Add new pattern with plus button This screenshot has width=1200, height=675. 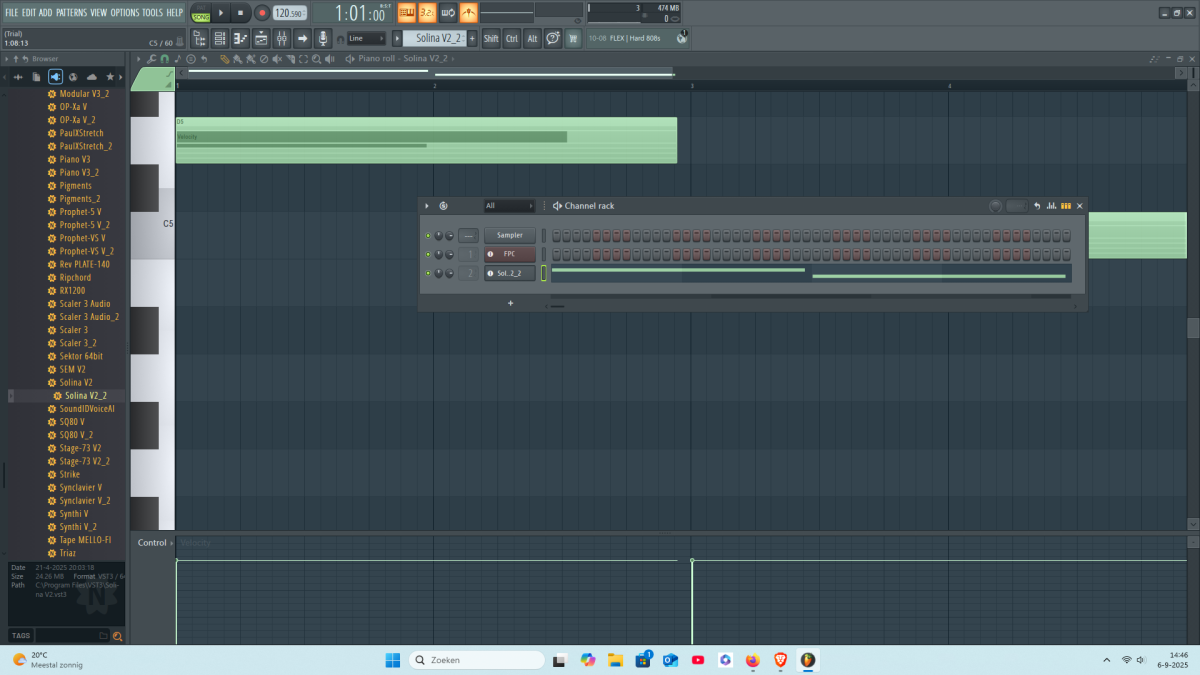[472, 38]
